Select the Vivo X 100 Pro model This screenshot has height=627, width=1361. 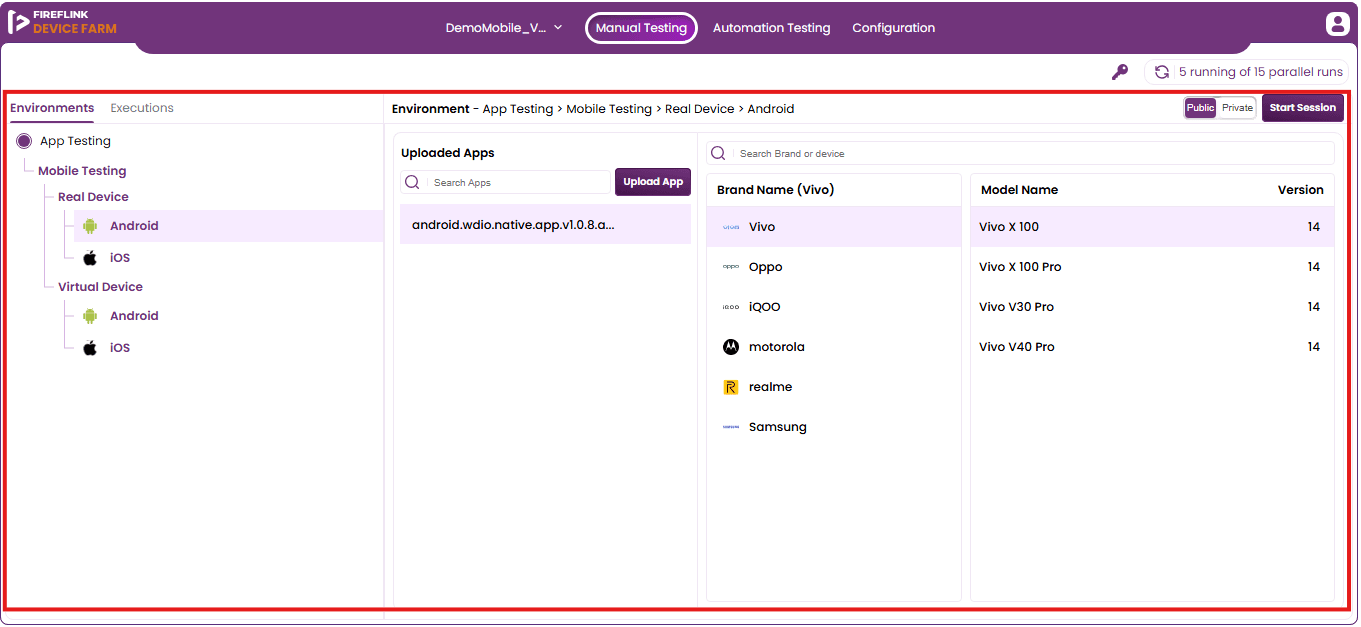[1152, 267]
